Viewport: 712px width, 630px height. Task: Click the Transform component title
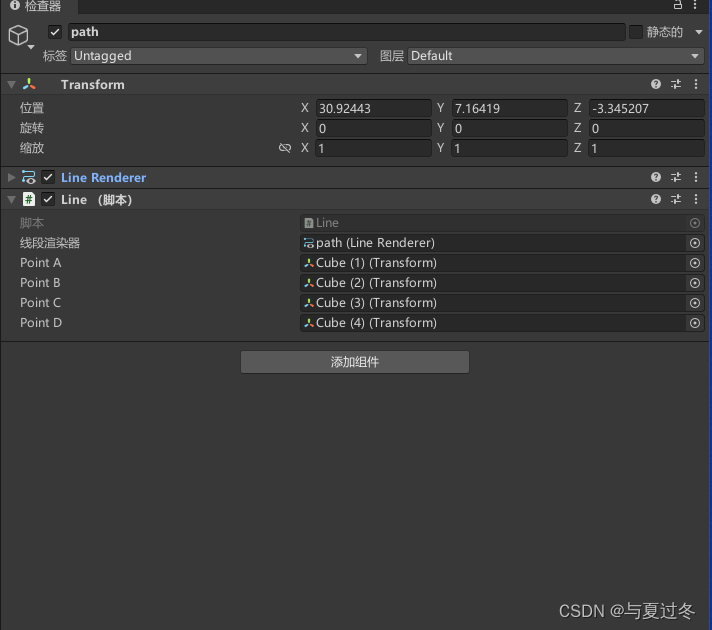(93, 84)
